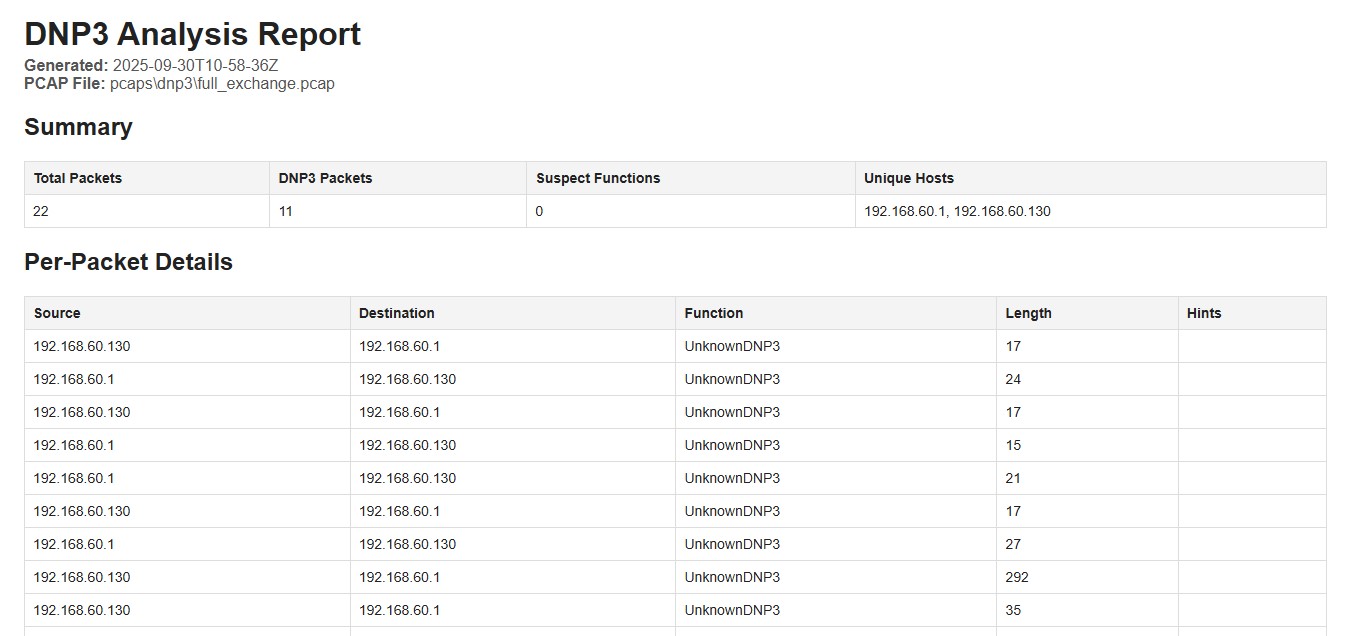Click the DNP3 Analysis Report heading

(x=192, y=34)
